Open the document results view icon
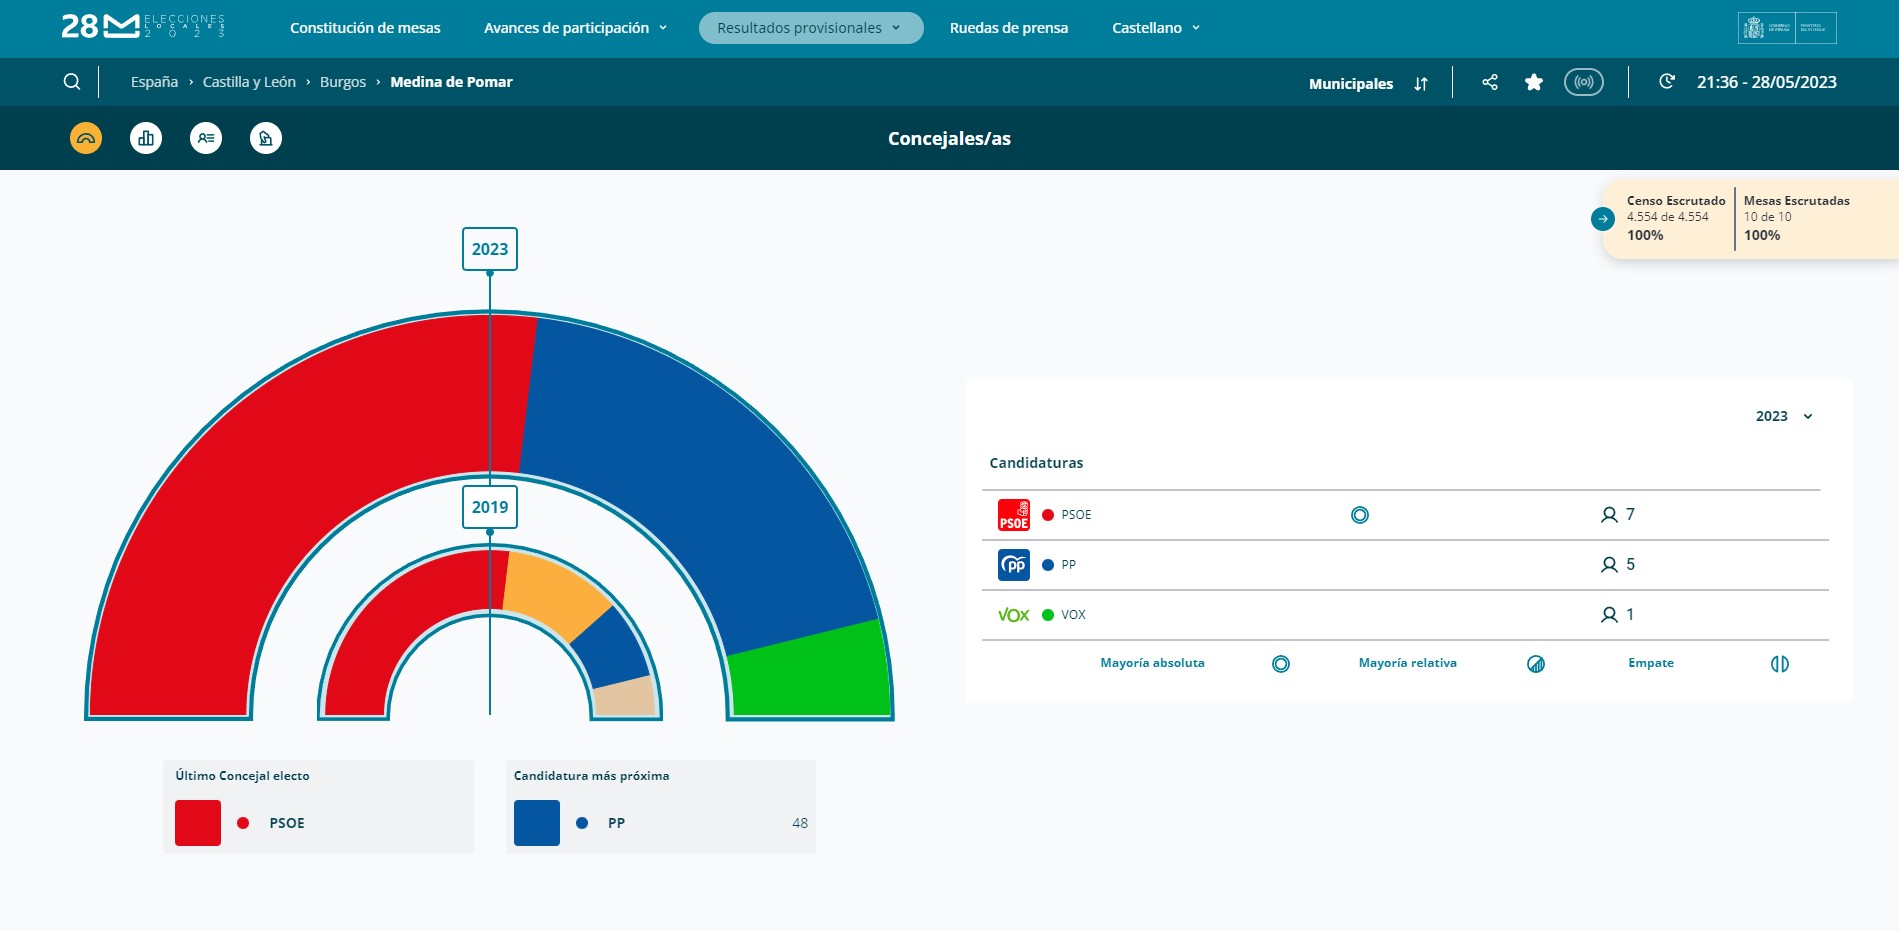This screenshot has height=931, width=1899. [266, 138]
